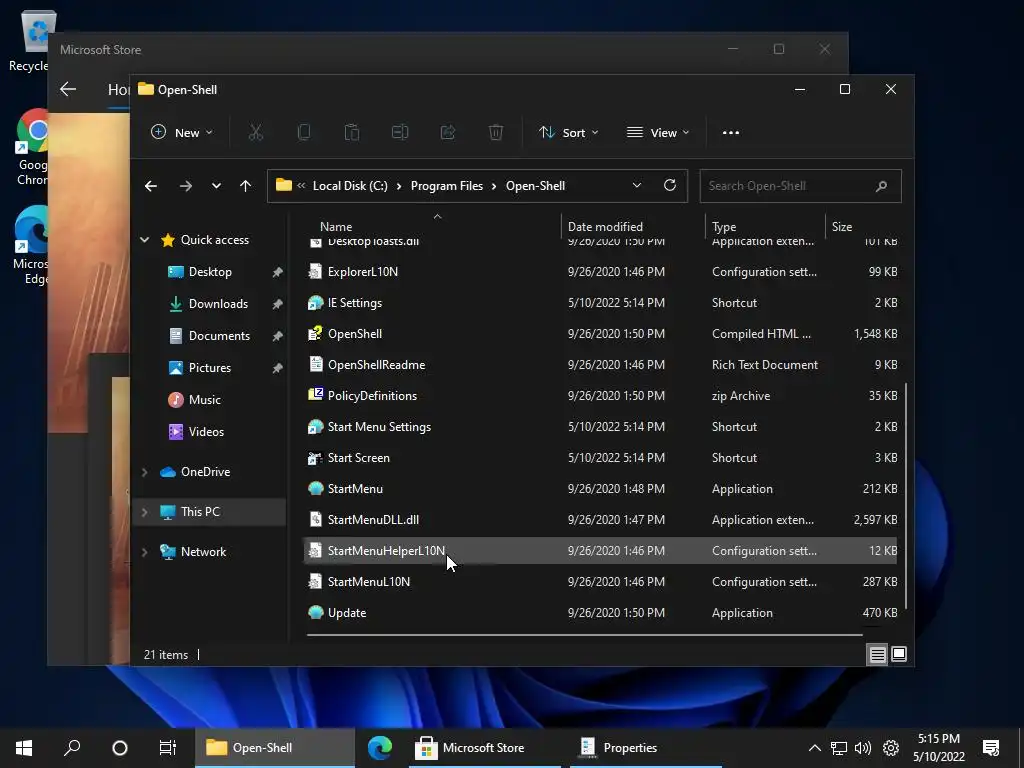
Task: Open the Sort dropdown menu
Action: pyautogui.click(x=568, y=133)
